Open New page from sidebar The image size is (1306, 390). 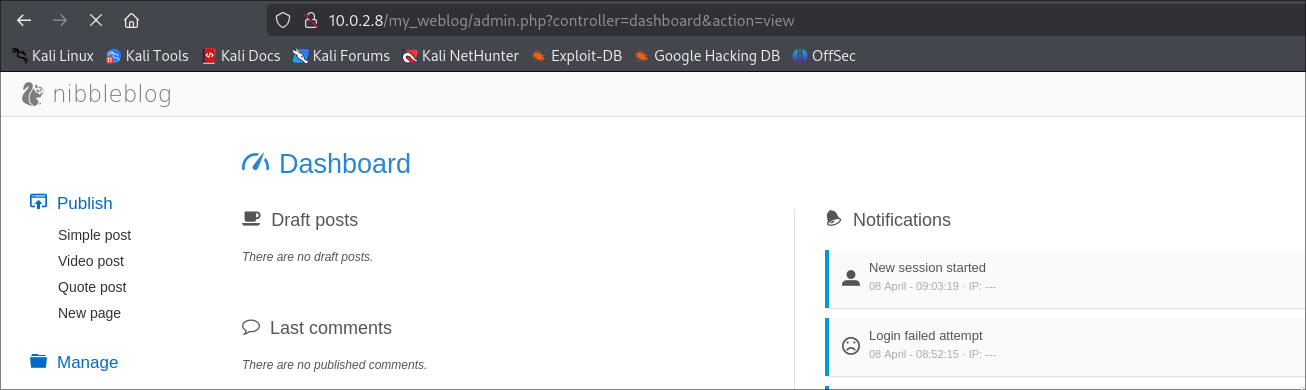click(89, 313)
